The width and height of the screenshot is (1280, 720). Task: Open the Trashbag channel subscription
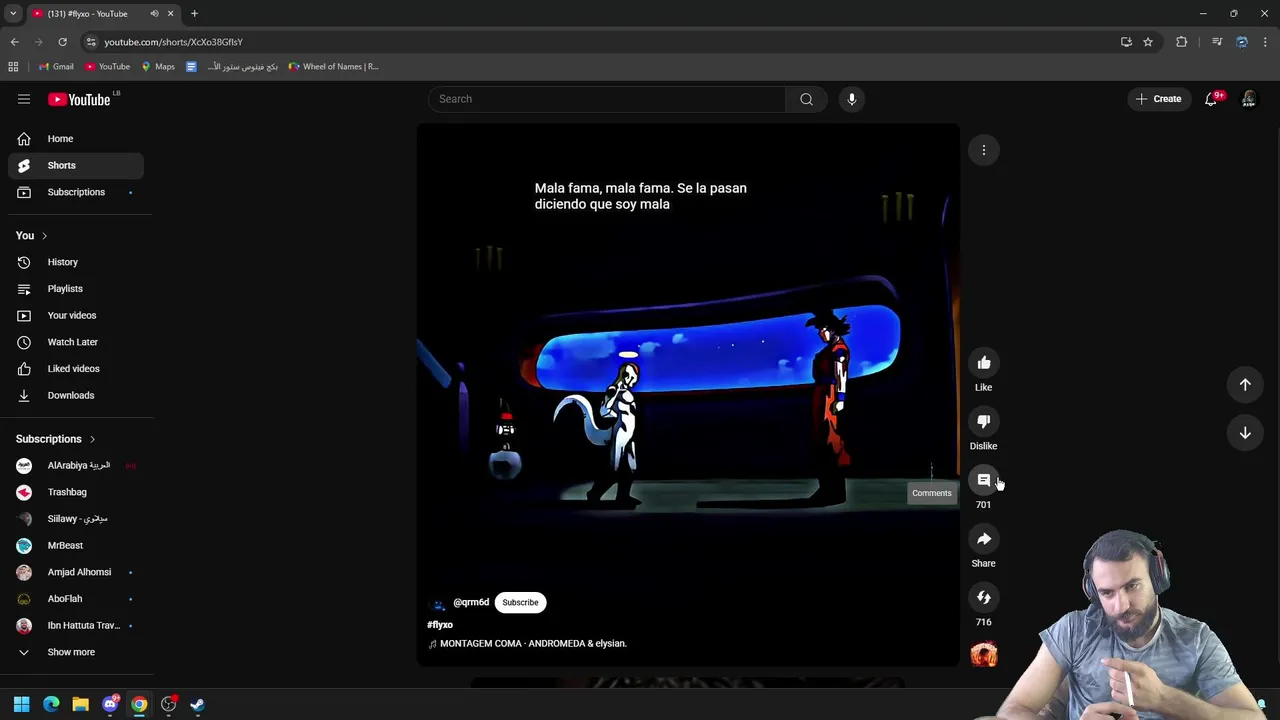pos(76,492)
